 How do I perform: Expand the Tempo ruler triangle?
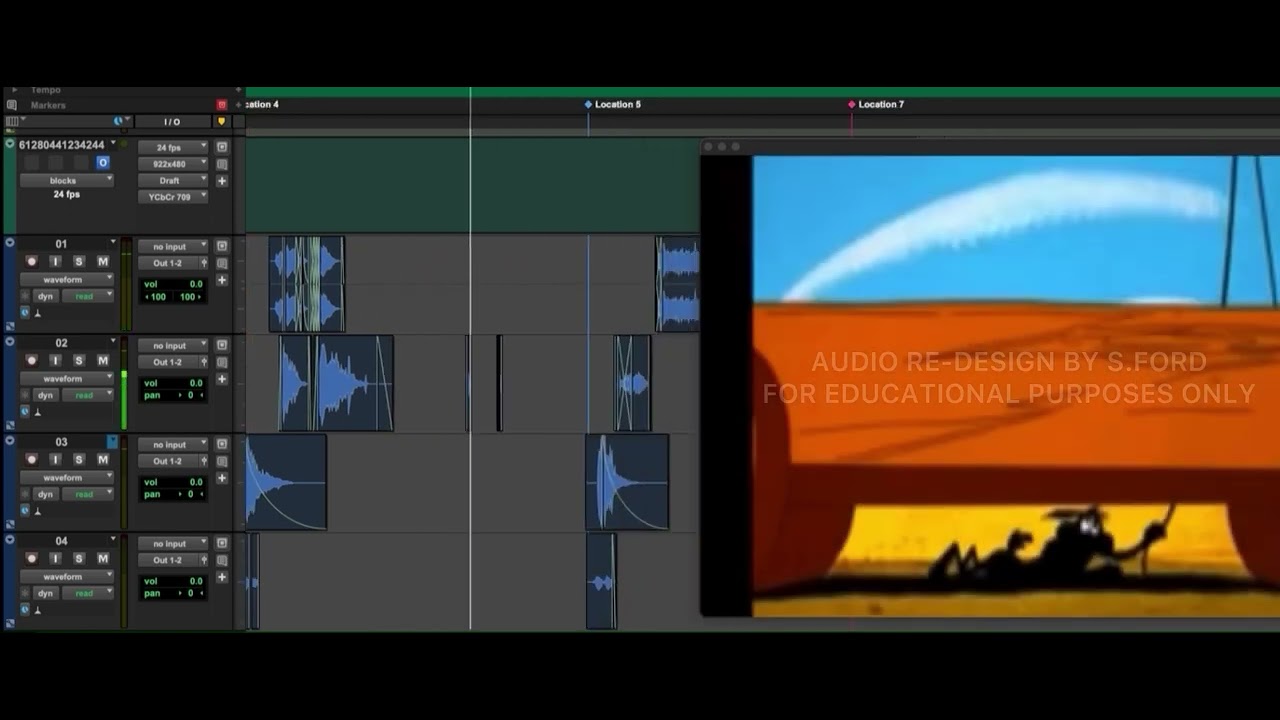(14, 90)
